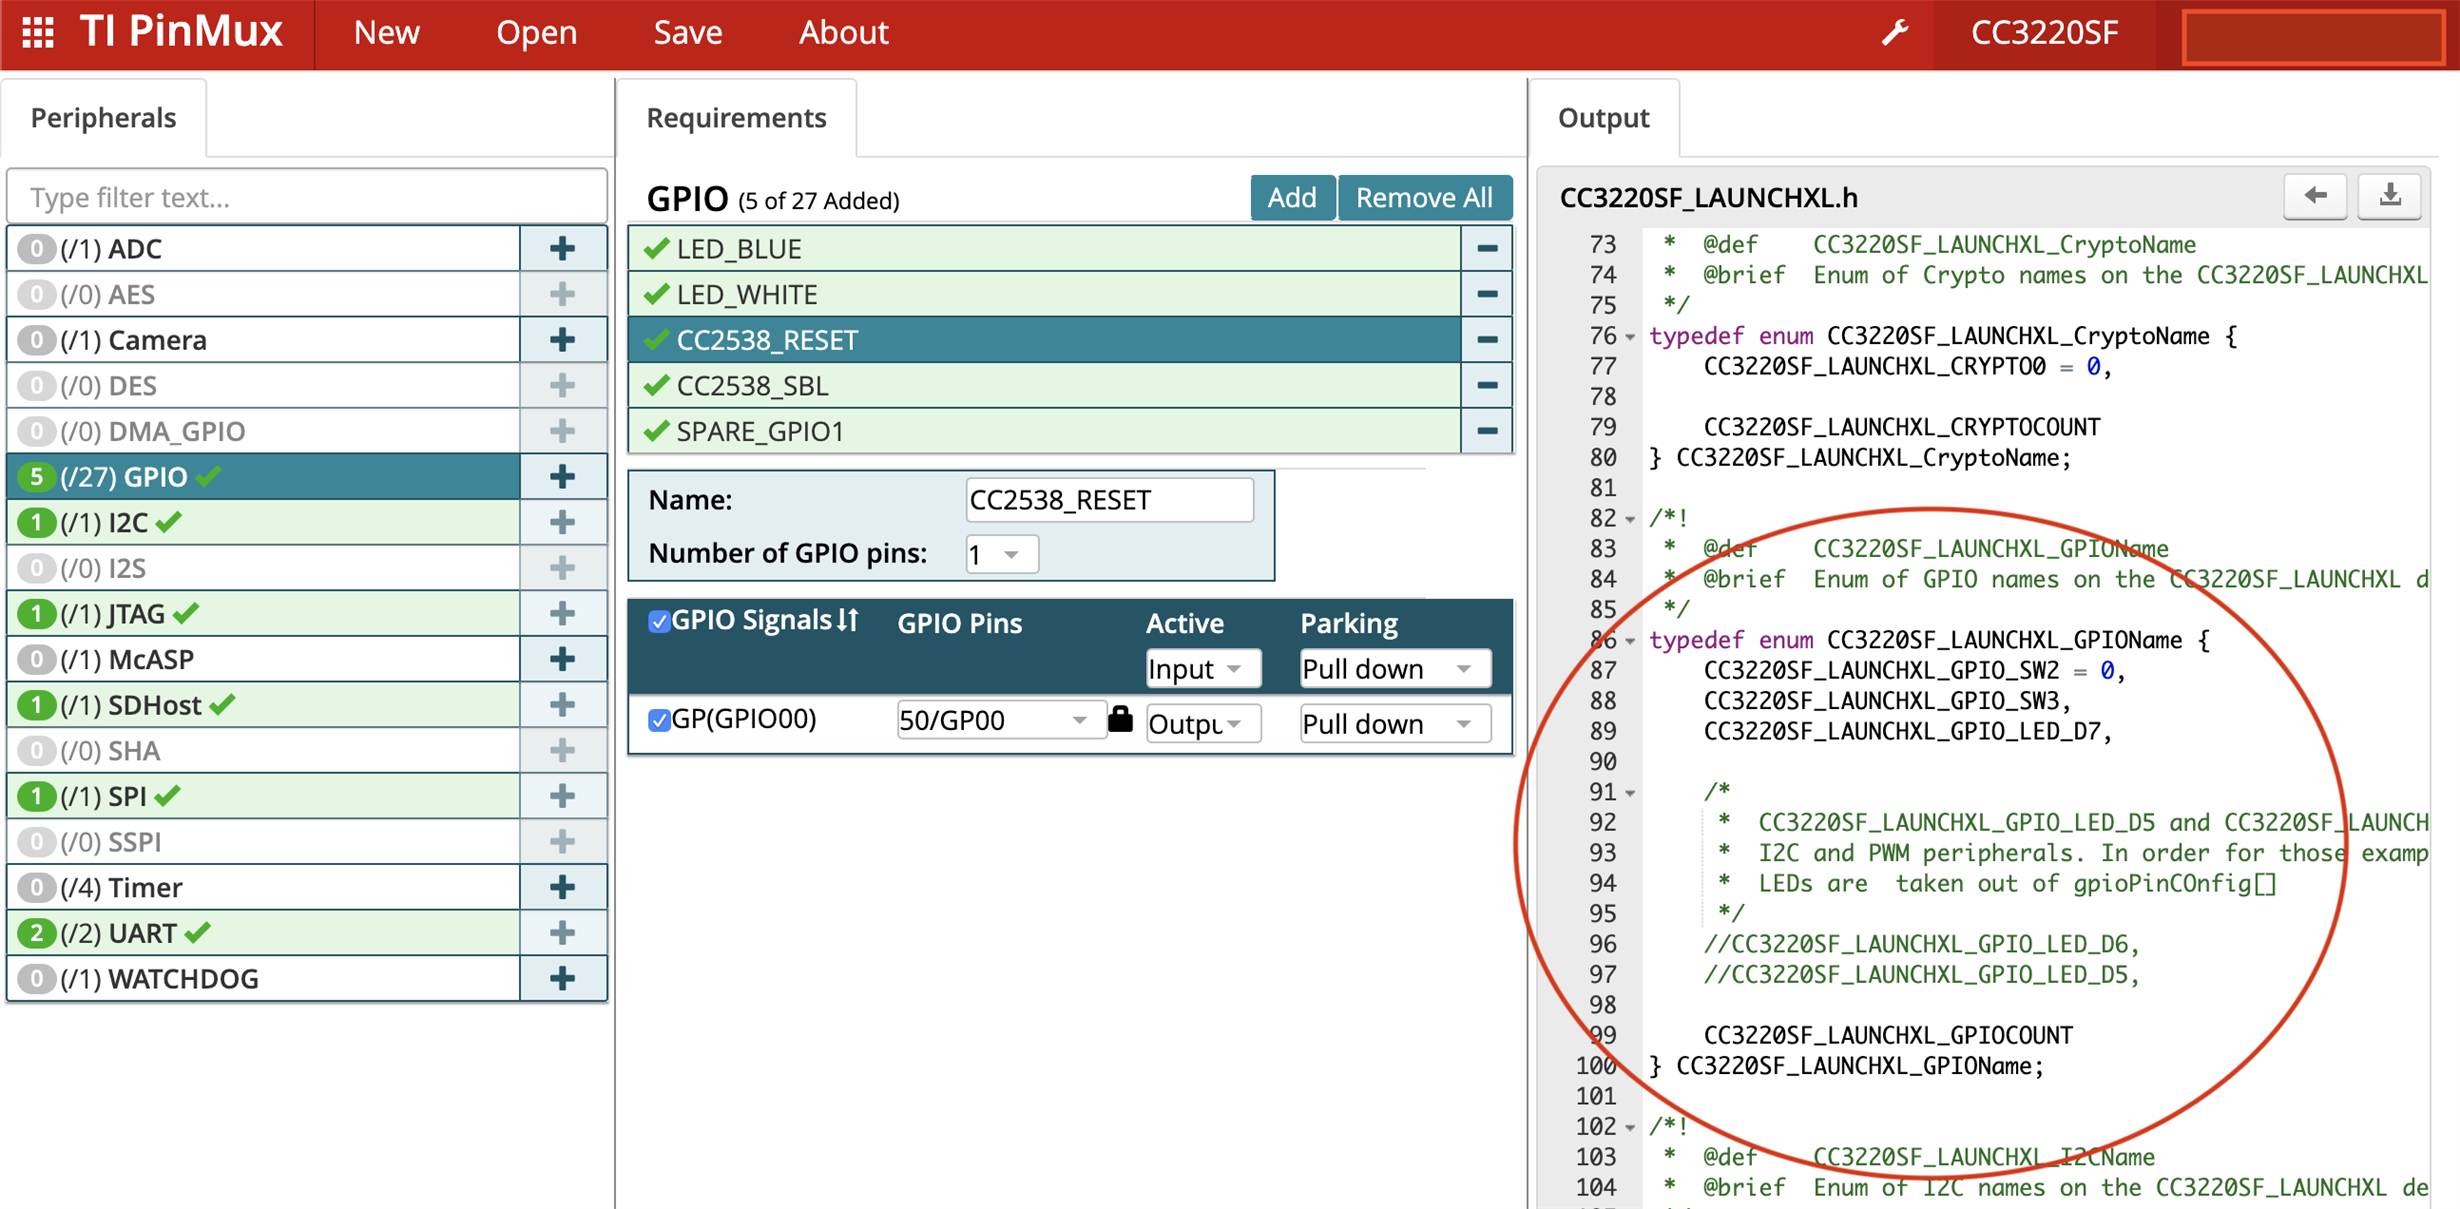2460x1209 pixels.
Task: Remove LED_BLUE with its minus icon
Action: 1486,248
